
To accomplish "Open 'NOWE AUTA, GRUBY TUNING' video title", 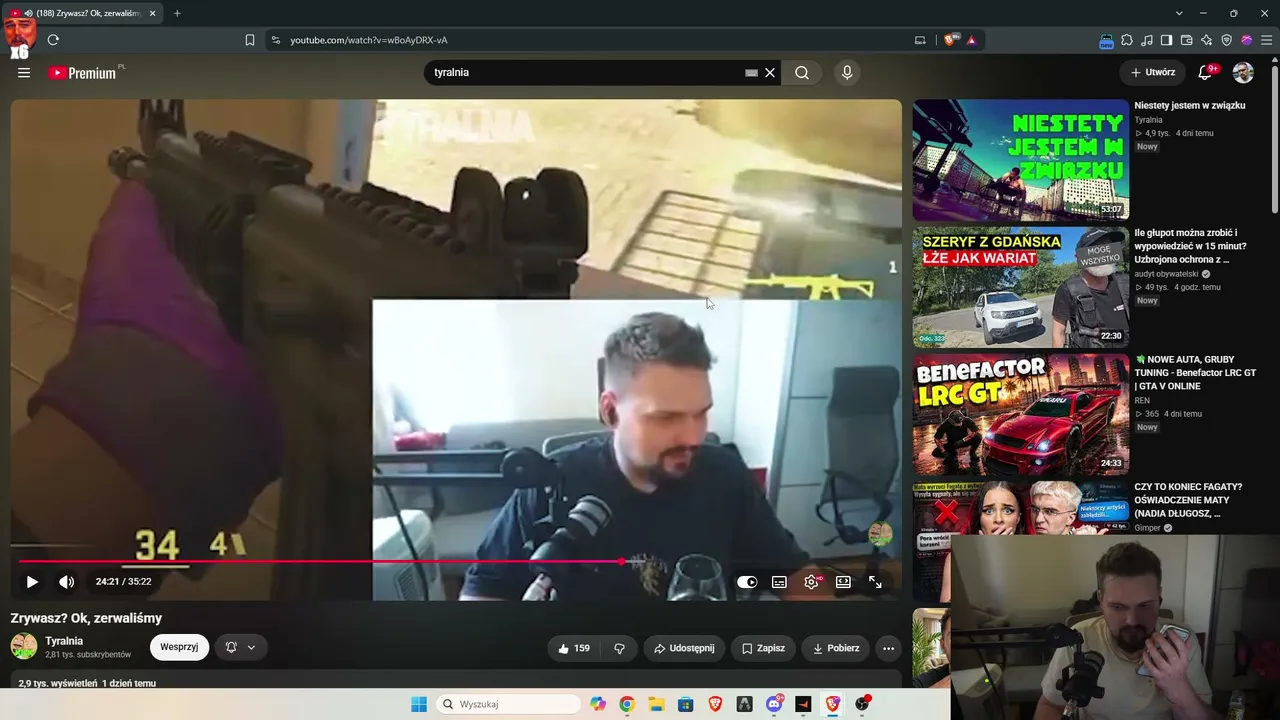I will click(x=1195, y=372).
